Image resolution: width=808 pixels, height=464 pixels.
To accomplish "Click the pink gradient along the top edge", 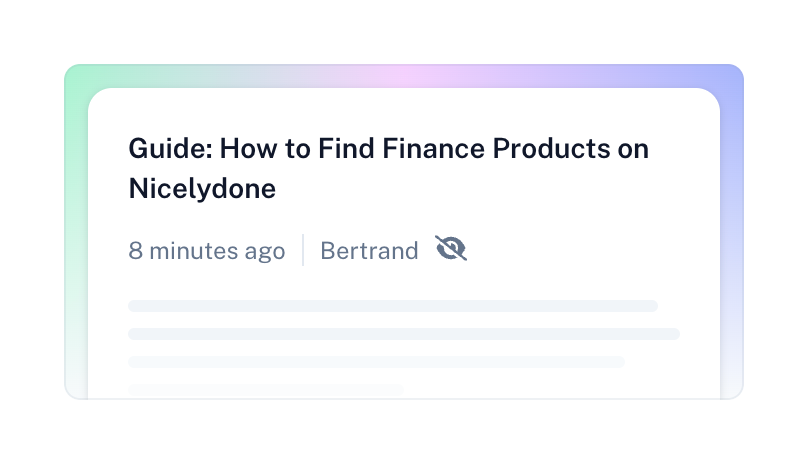I will [410, 76].
